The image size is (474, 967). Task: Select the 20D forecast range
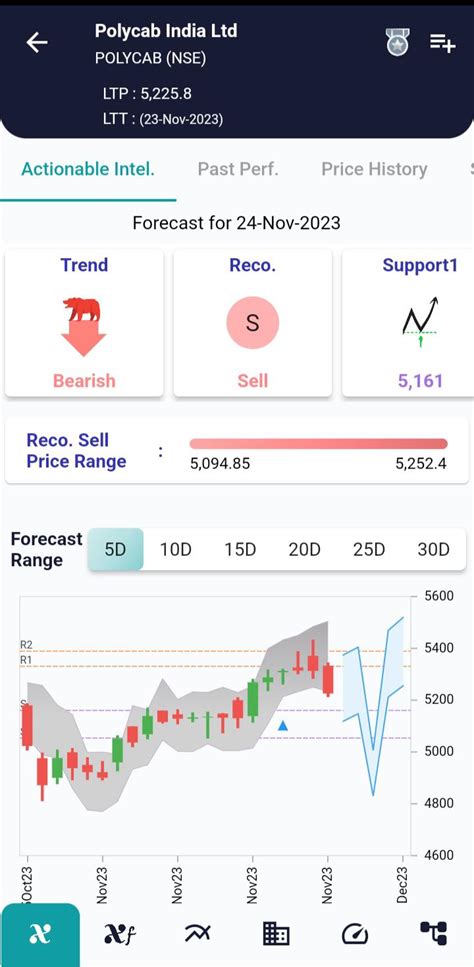pos(304,549)
